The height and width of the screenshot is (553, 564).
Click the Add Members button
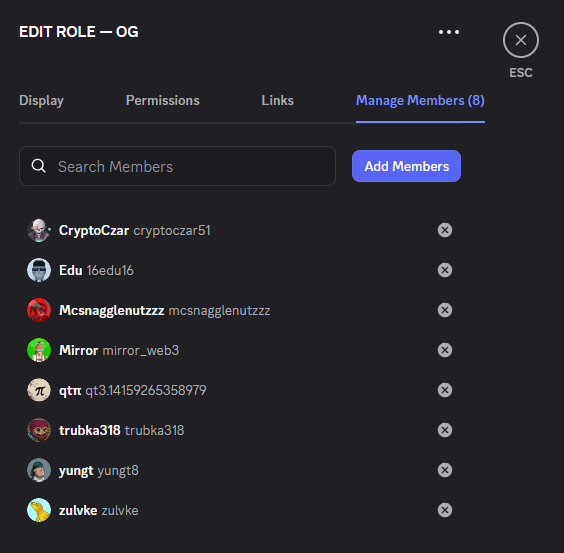click(x=406, y=166)
